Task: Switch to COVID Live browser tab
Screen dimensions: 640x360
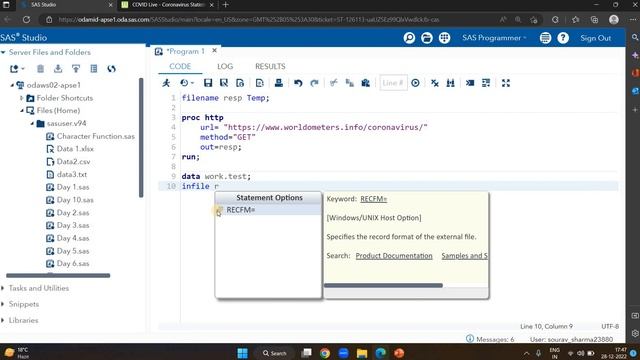Action: [167, 5]
